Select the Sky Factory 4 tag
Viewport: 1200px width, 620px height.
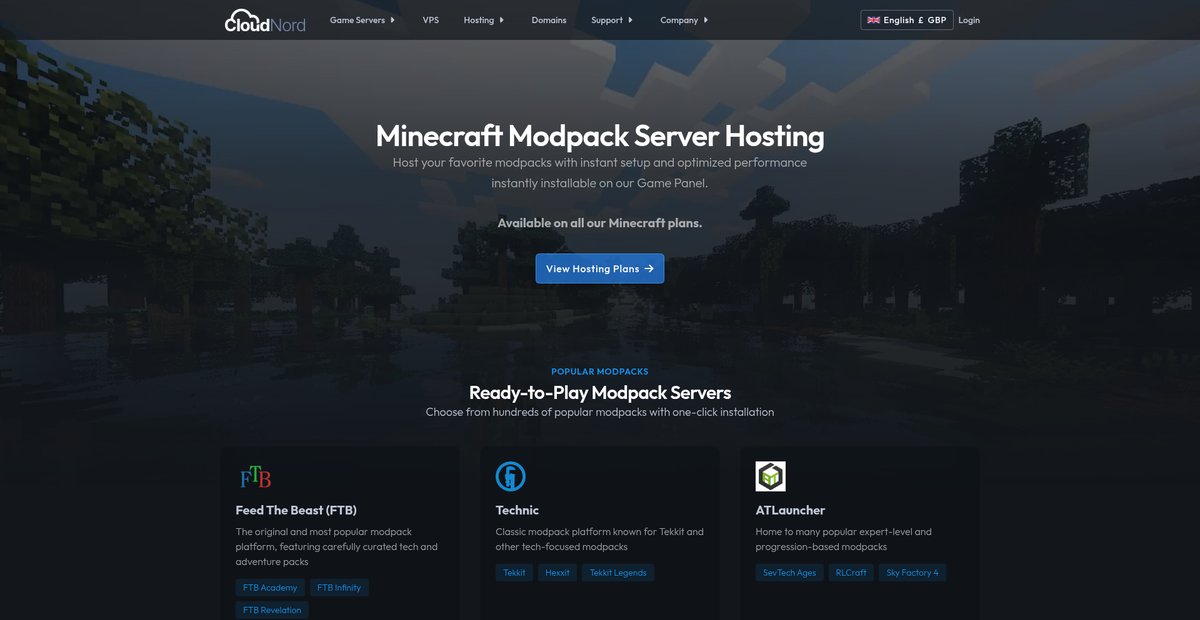click(913, 573)
